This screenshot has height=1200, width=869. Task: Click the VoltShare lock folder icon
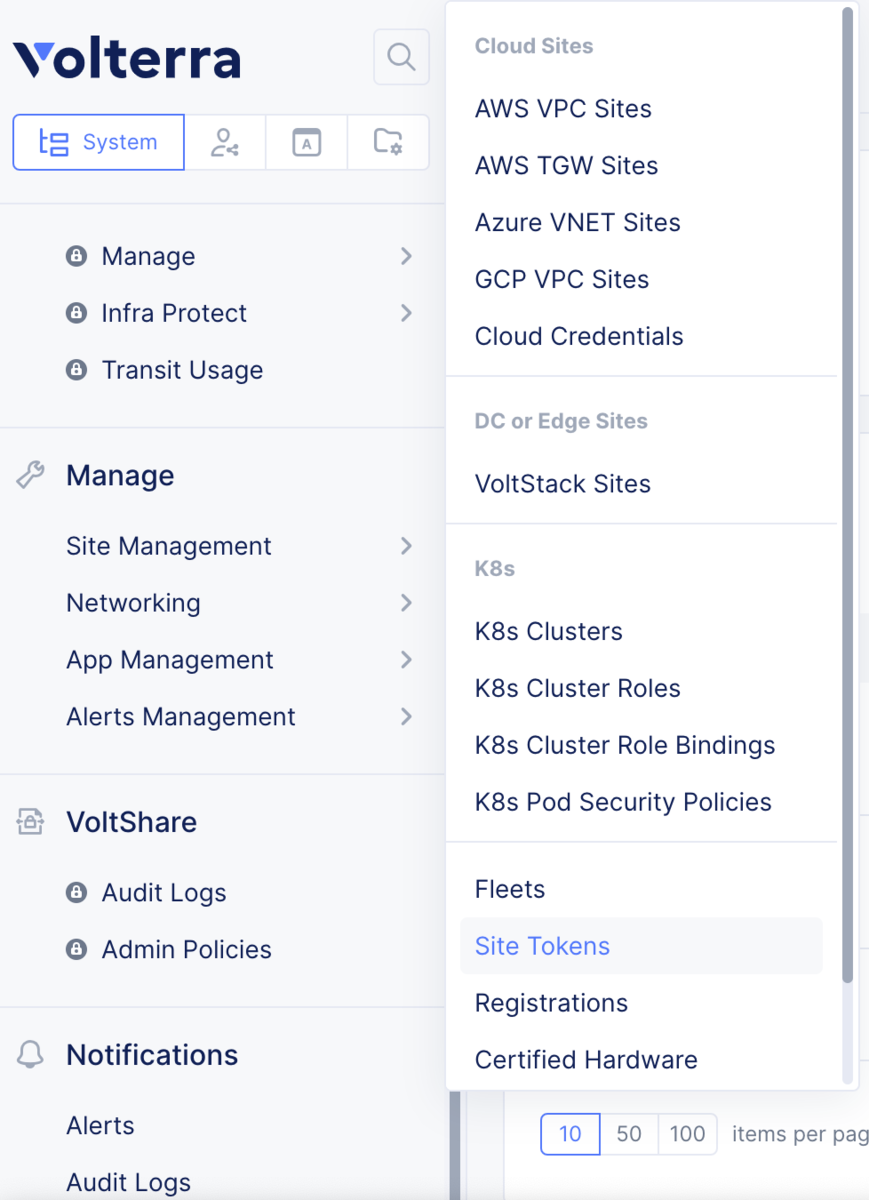click(x=31, y=822)
